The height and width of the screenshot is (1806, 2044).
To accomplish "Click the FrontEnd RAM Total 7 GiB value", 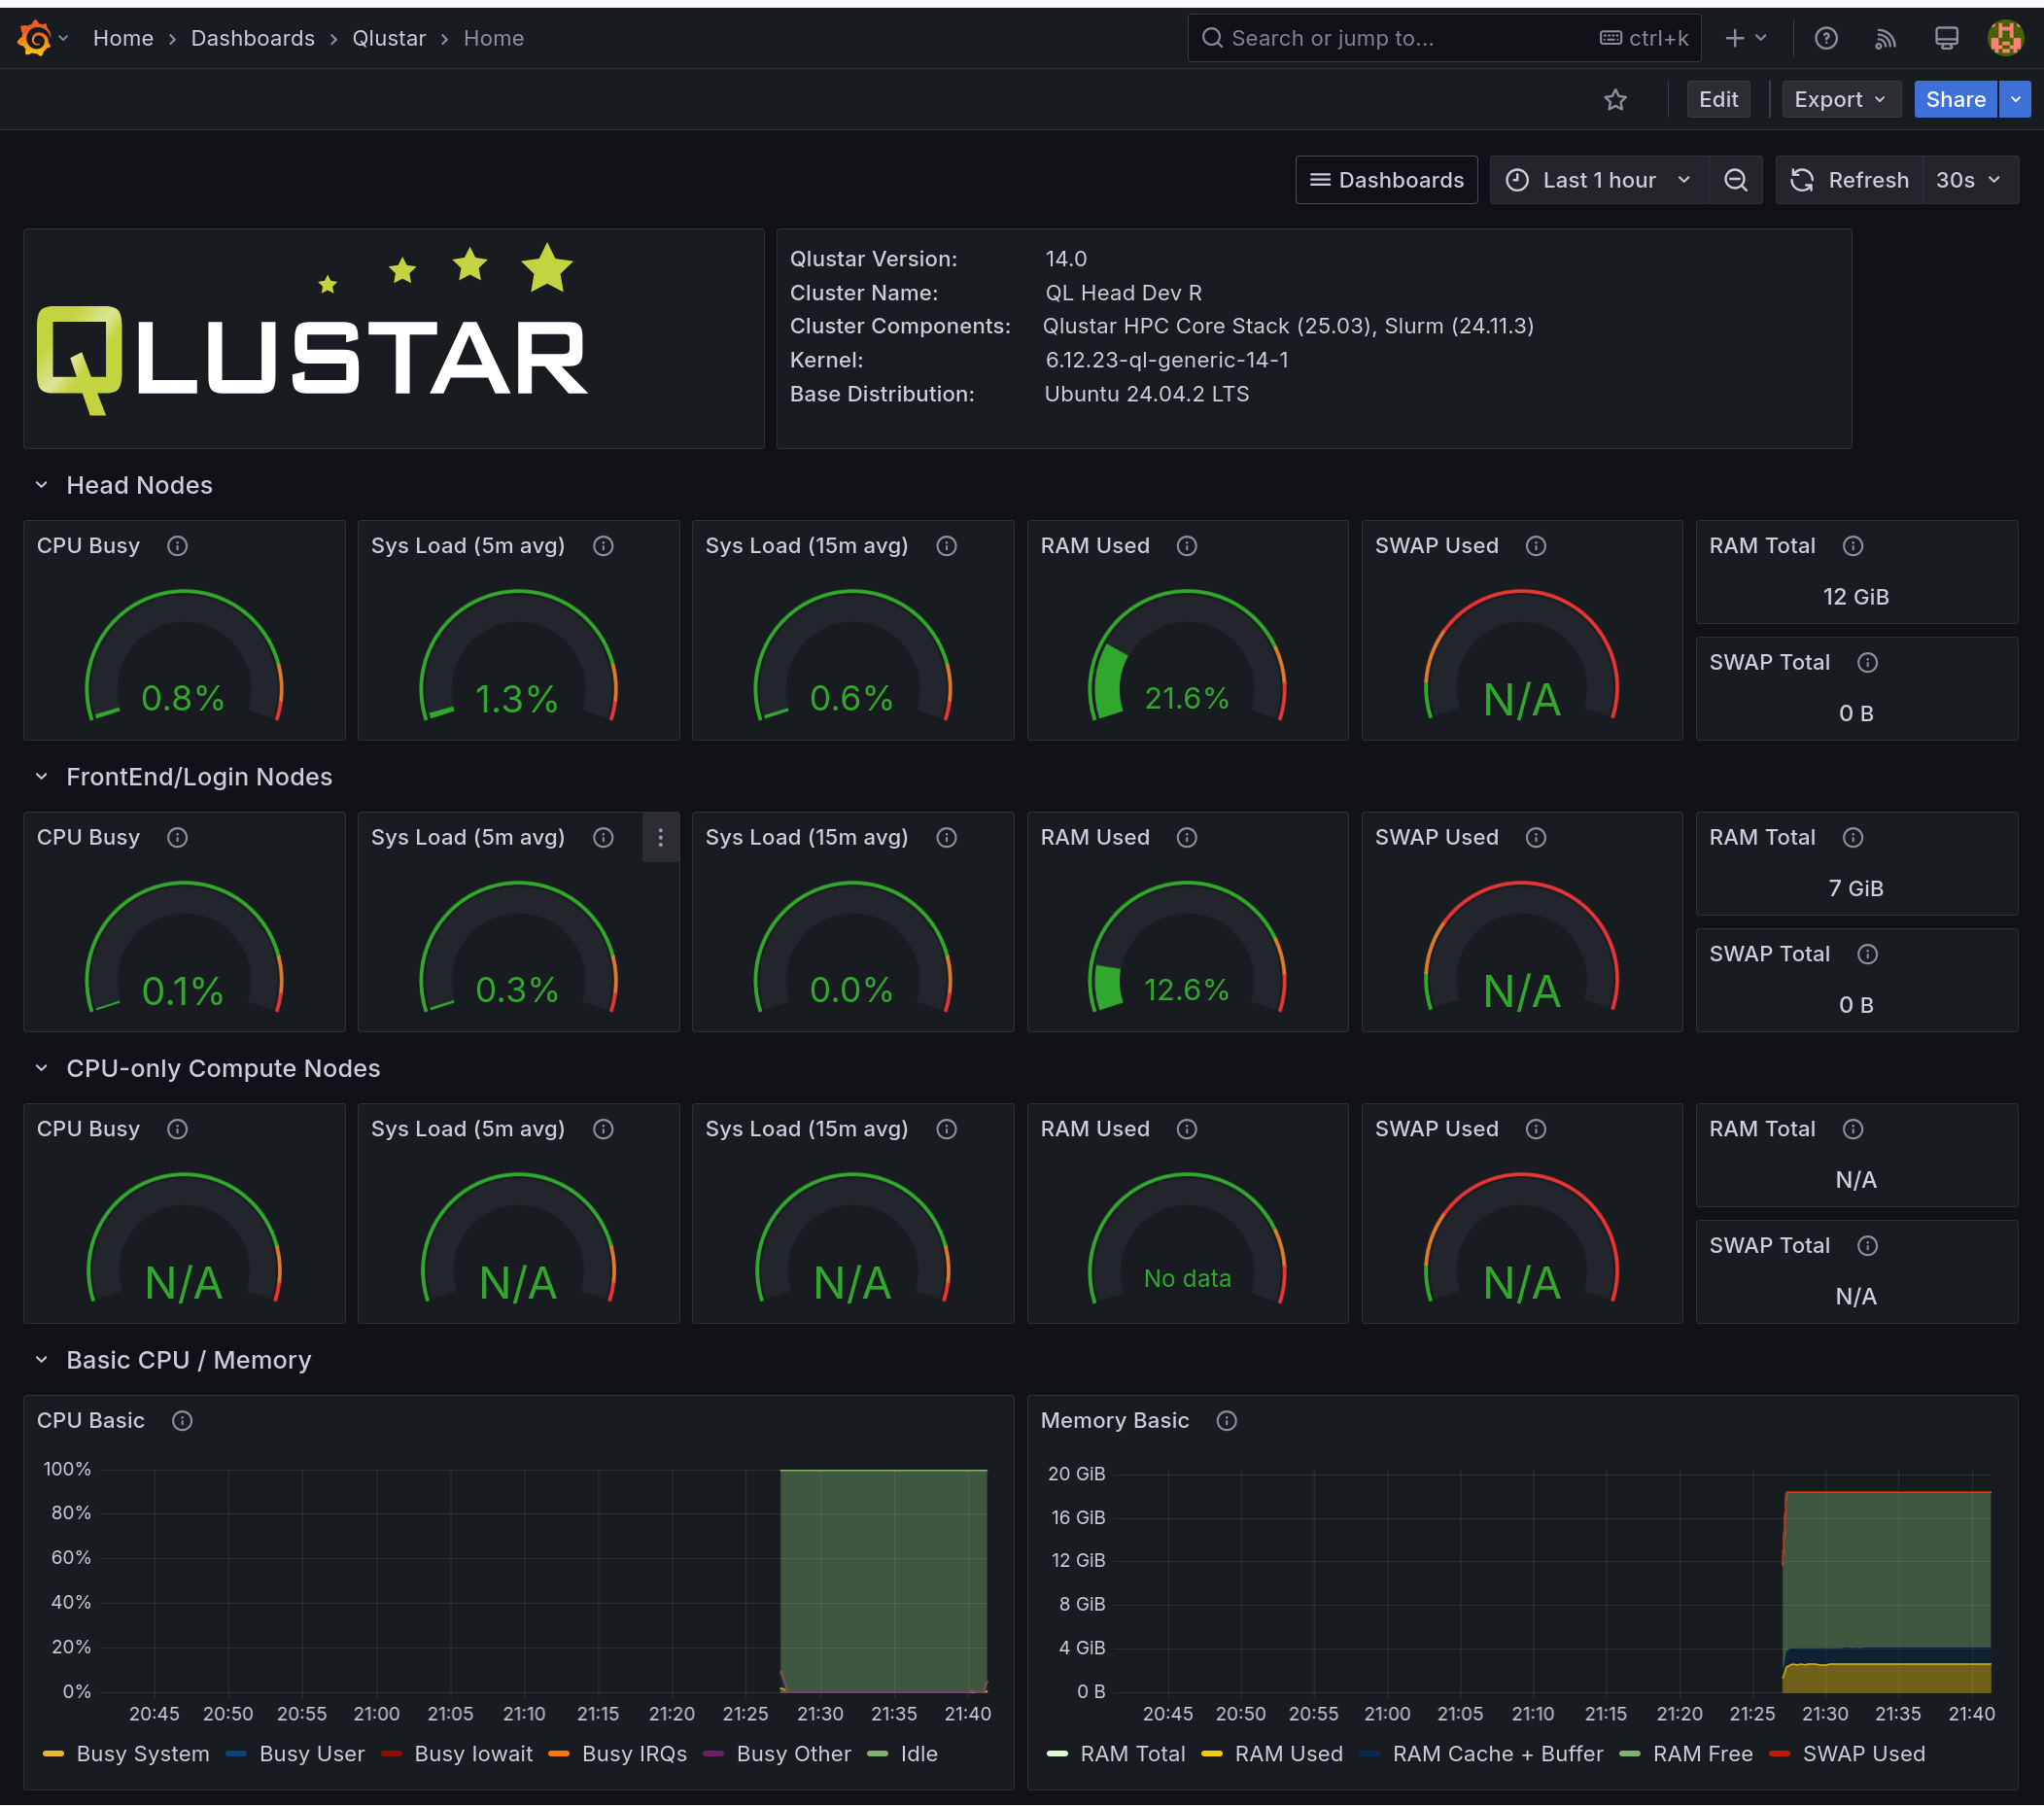I will pyautogui.click(x=1856, y=889).
